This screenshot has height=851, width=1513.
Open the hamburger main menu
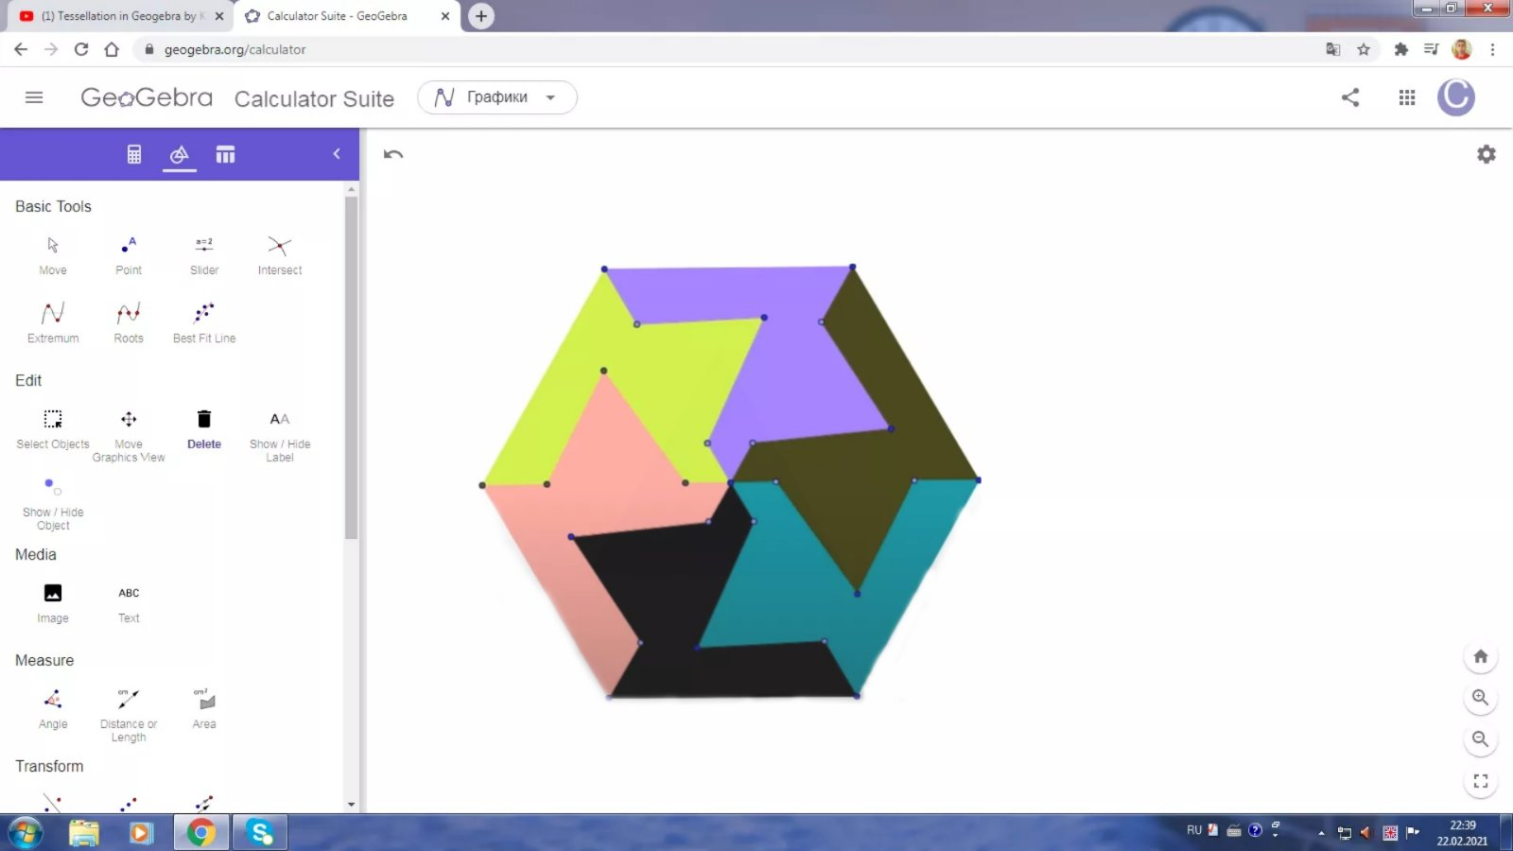pos(34,97)
